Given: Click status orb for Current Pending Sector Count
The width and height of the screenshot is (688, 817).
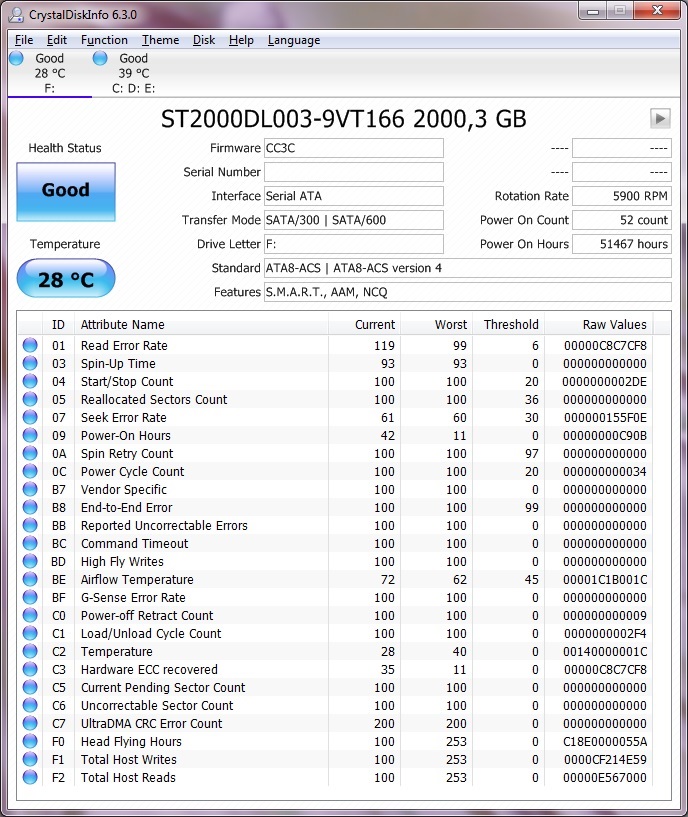Looking at the screenshot, I should [30, 687].
